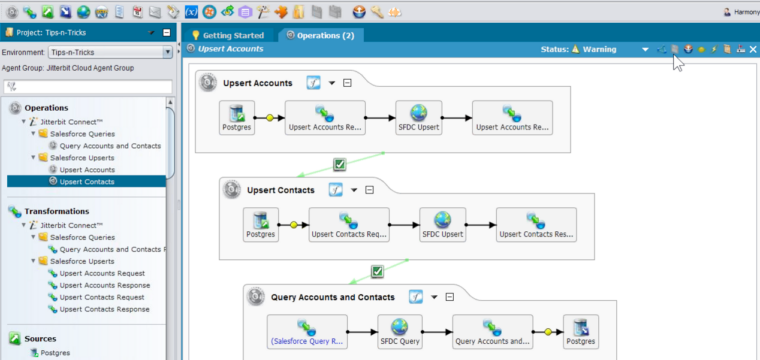Open the Status Warning dropdown arrow
Screen dimensions: 760x360
point(645,49)
